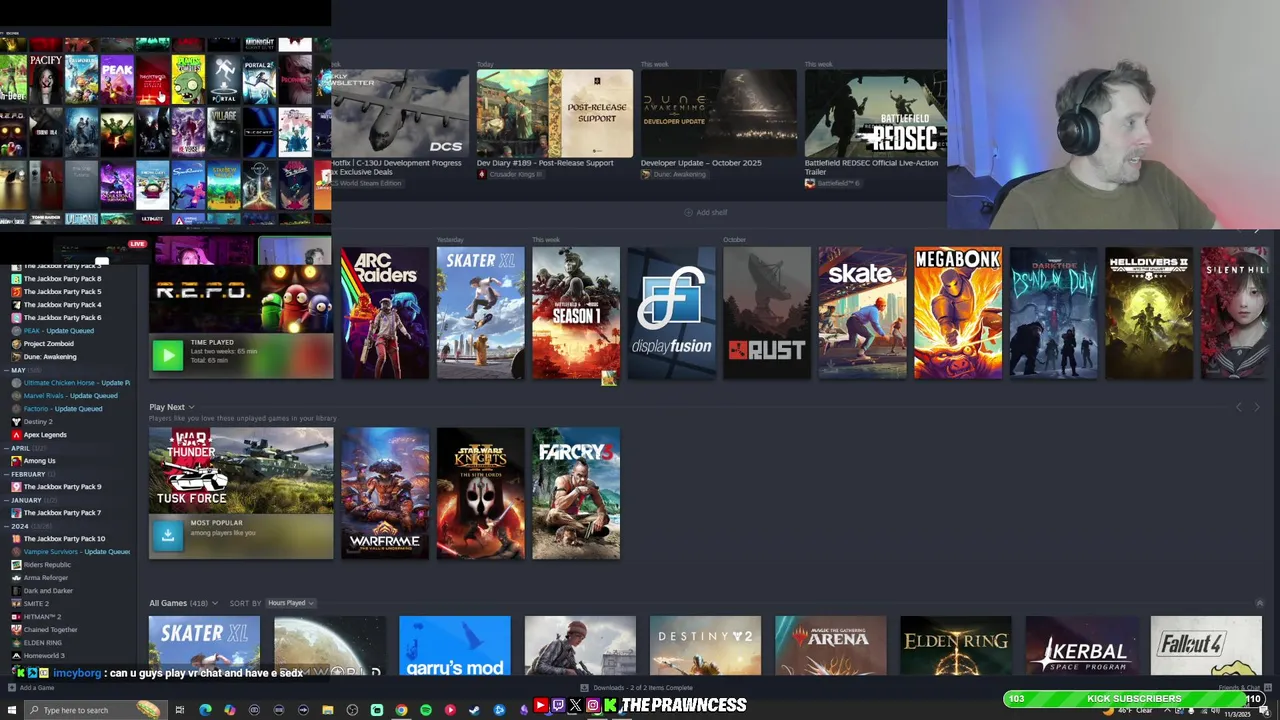Select HITMAN 2 in sidebar
The height and width of the screenshot is (720, 1280).
click(x=41, y=616)
